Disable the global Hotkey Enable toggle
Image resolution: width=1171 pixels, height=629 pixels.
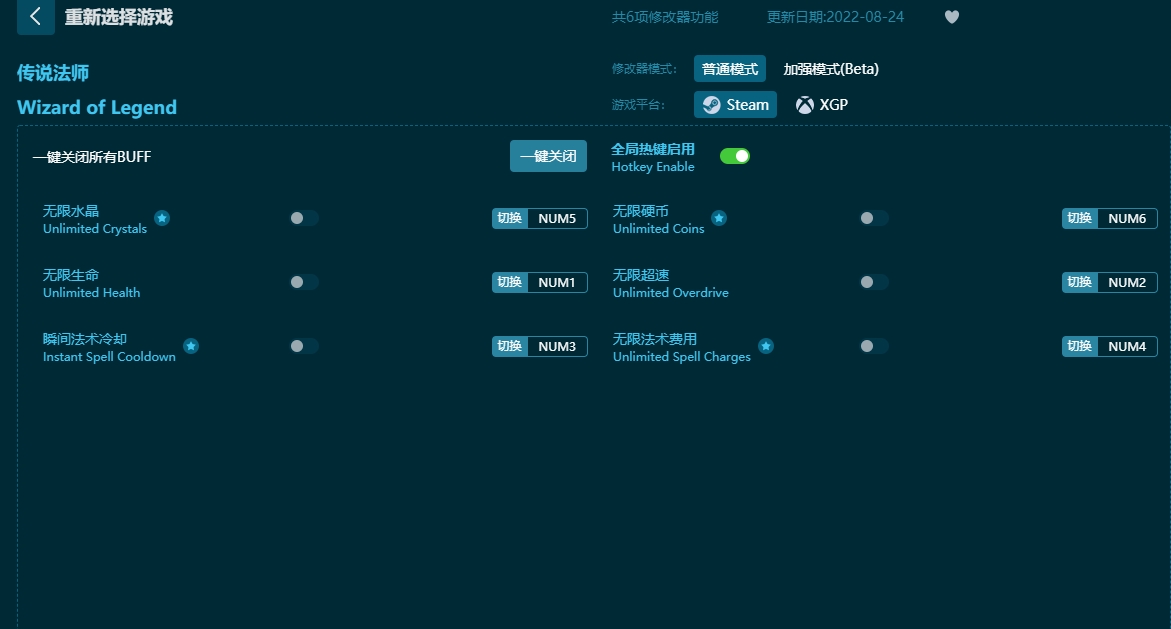[x=735, y=156]
